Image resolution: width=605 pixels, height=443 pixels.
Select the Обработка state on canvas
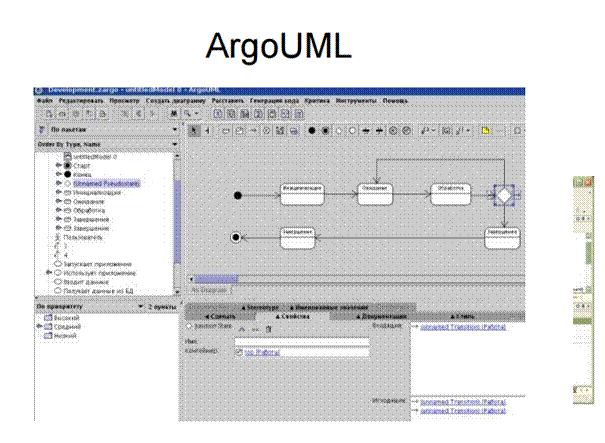(450, 194)
